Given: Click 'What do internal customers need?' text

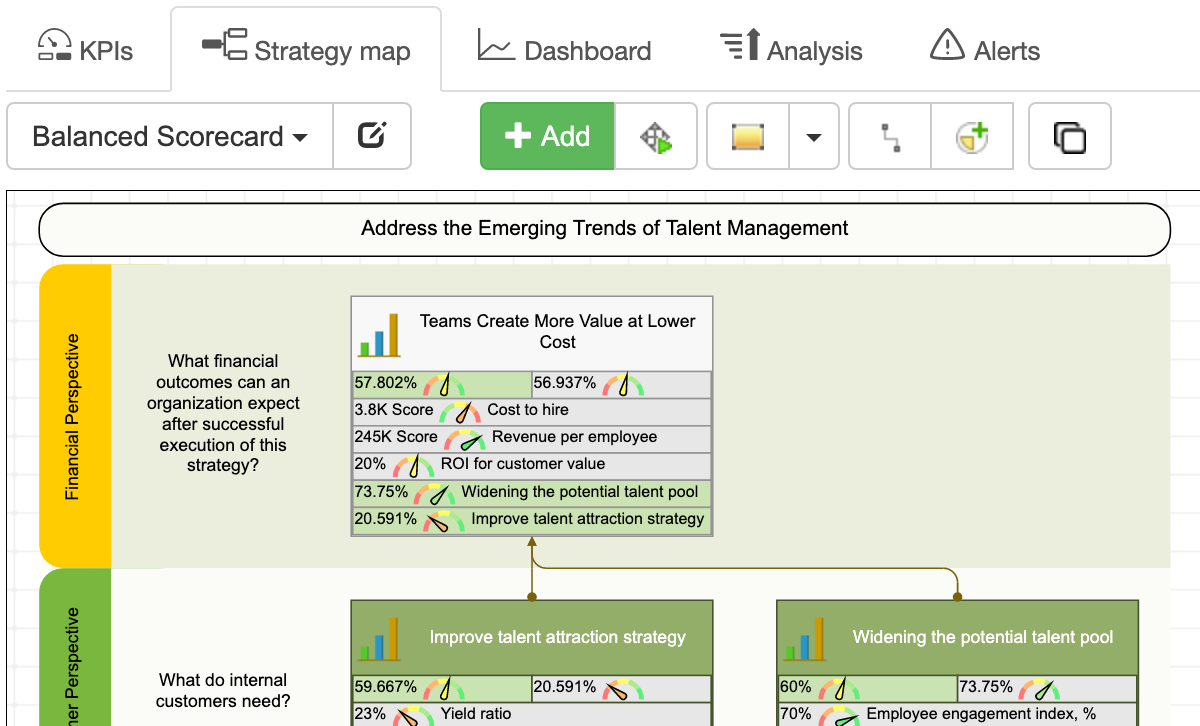Looking at the screenshot, I should tap(222, 691).
